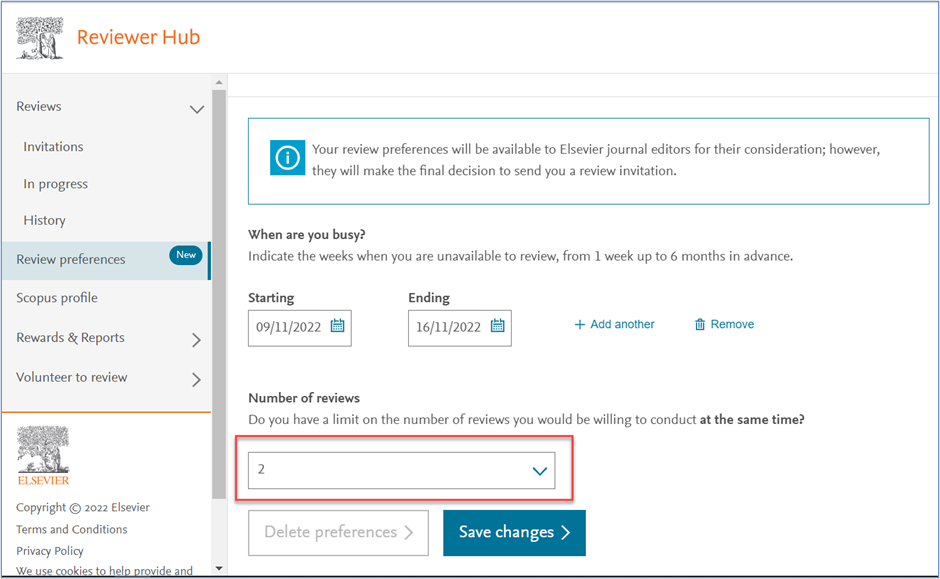Select Scopus profile menu item
Image resolution: width=940 pixels, height=579 pixels.
57,298
